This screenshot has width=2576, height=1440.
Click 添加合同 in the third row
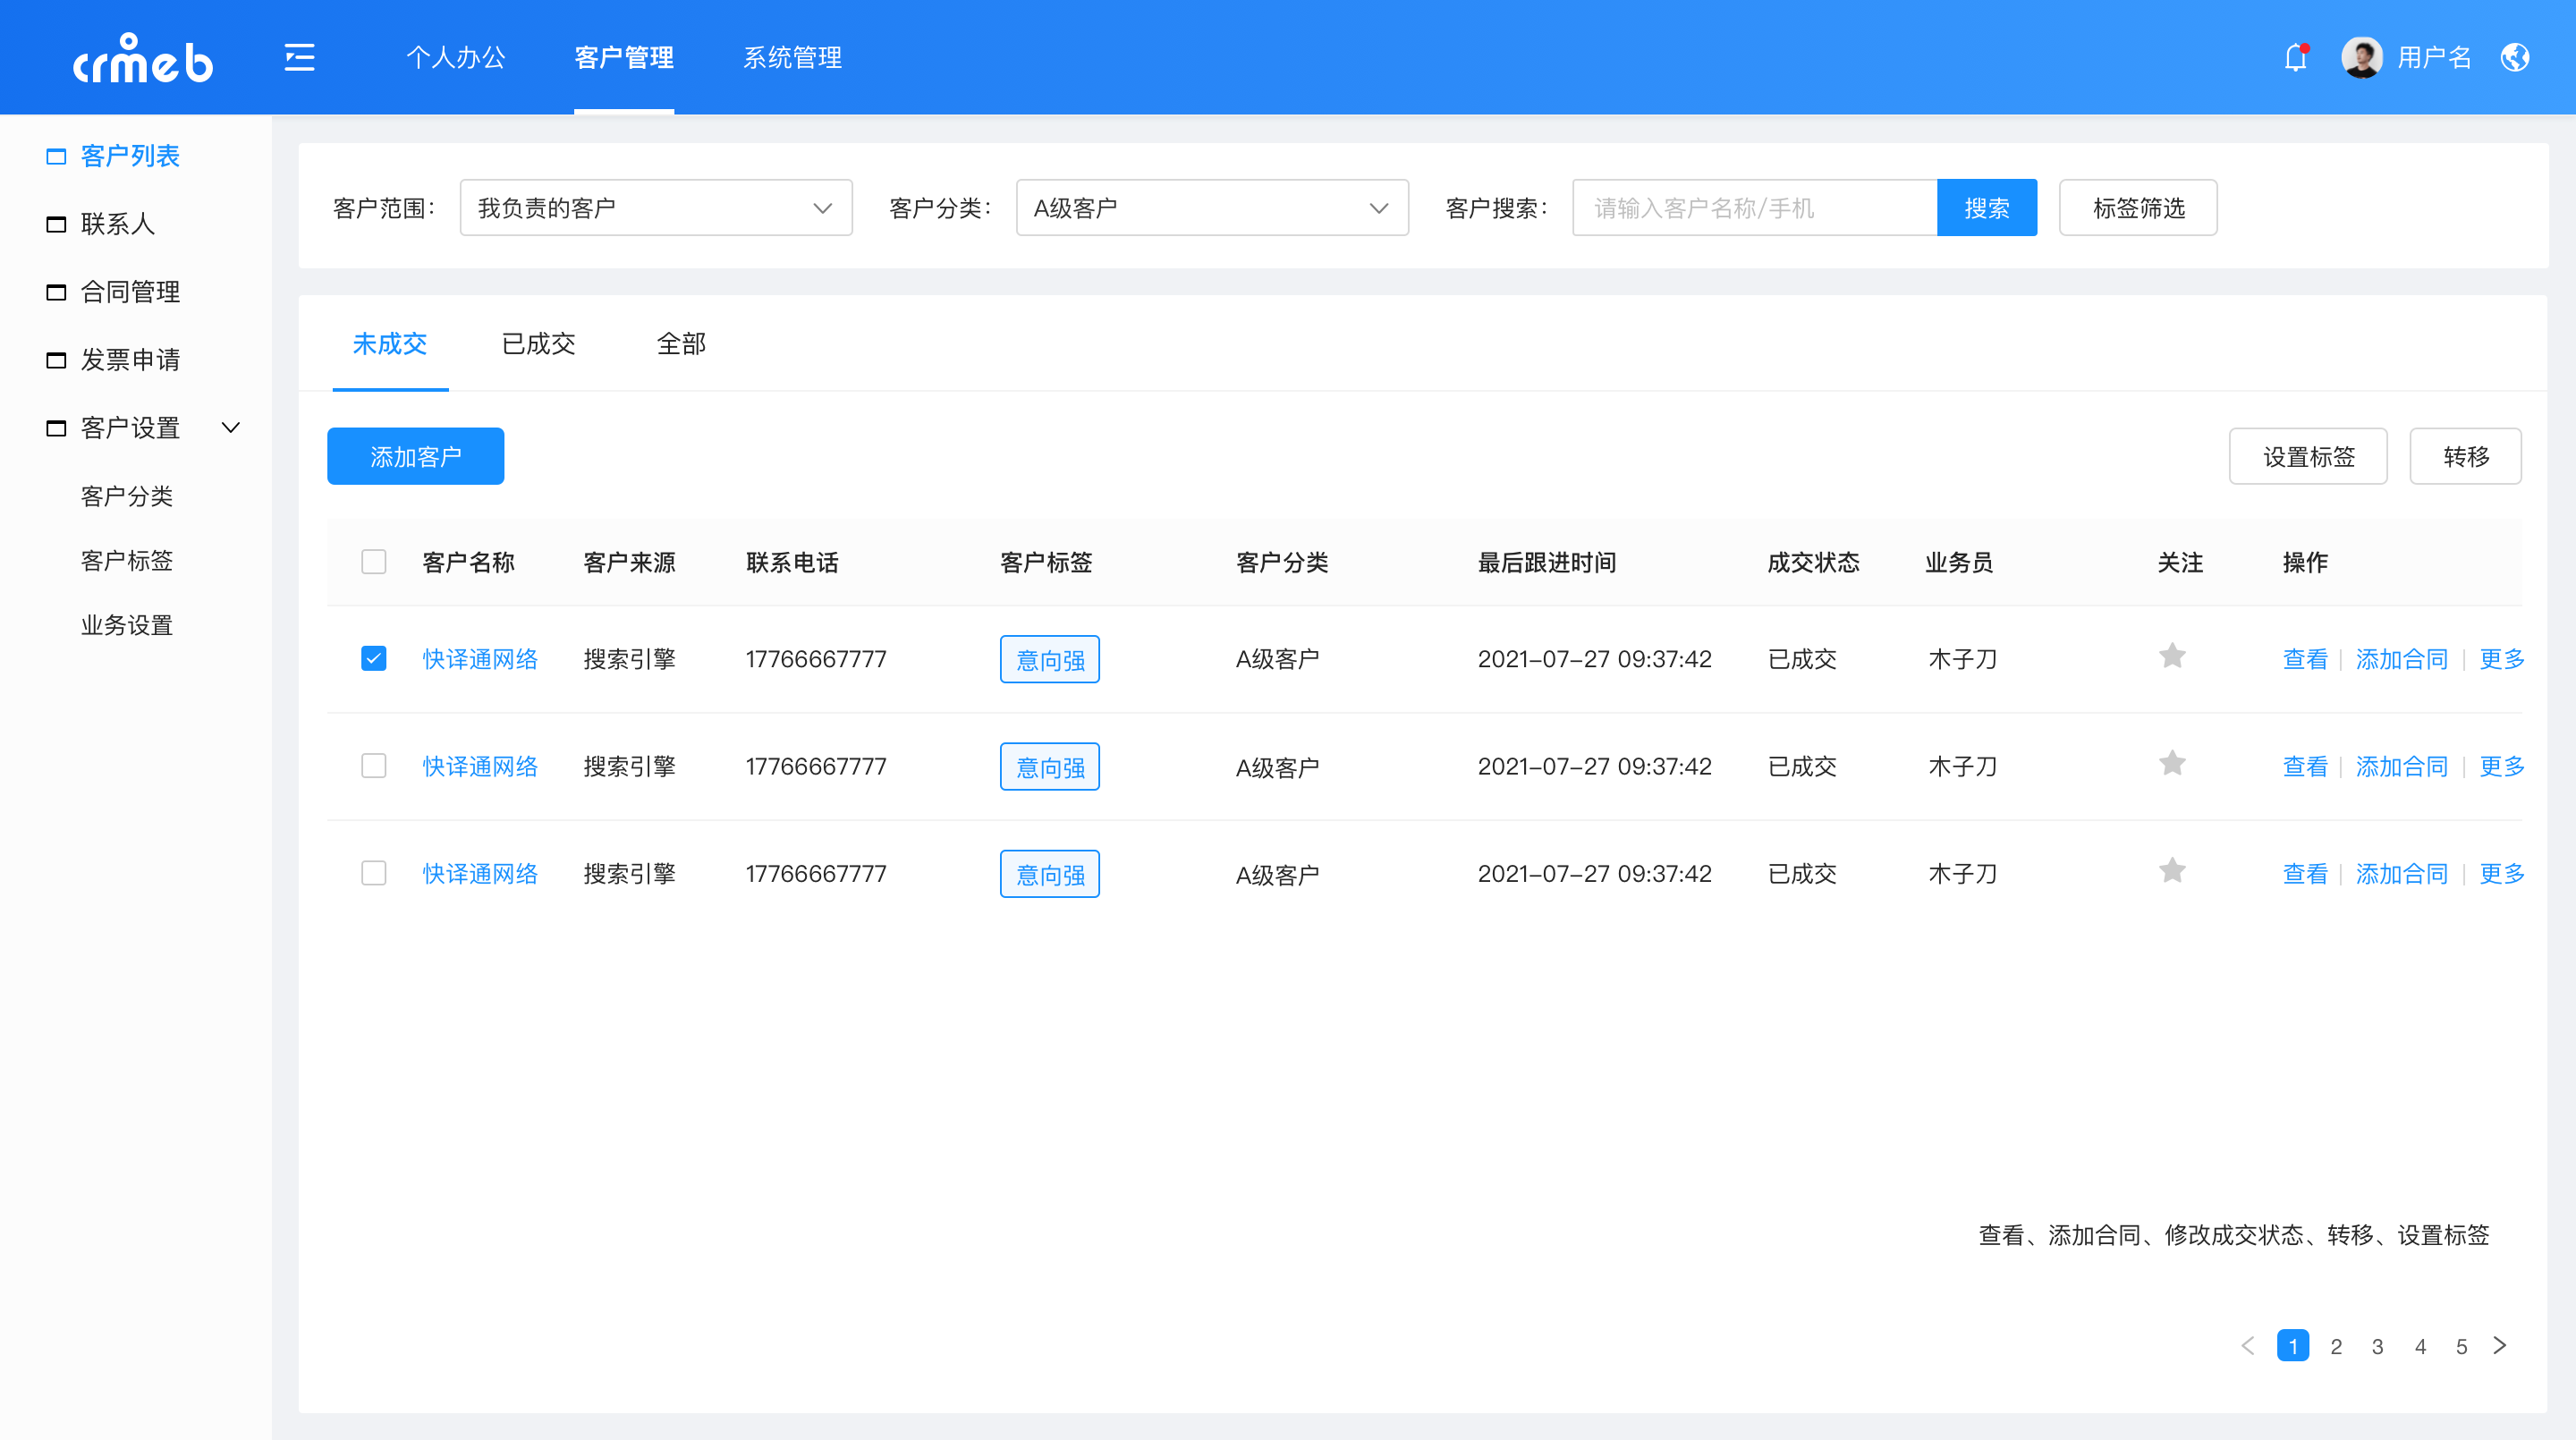pyautogui.click(x=2402, y=873)
